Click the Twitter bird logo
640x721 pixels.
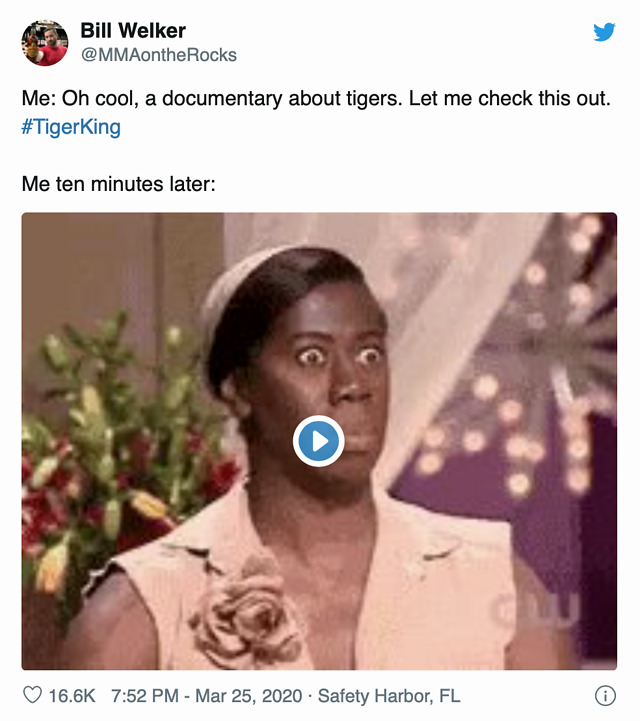(604, 32)
